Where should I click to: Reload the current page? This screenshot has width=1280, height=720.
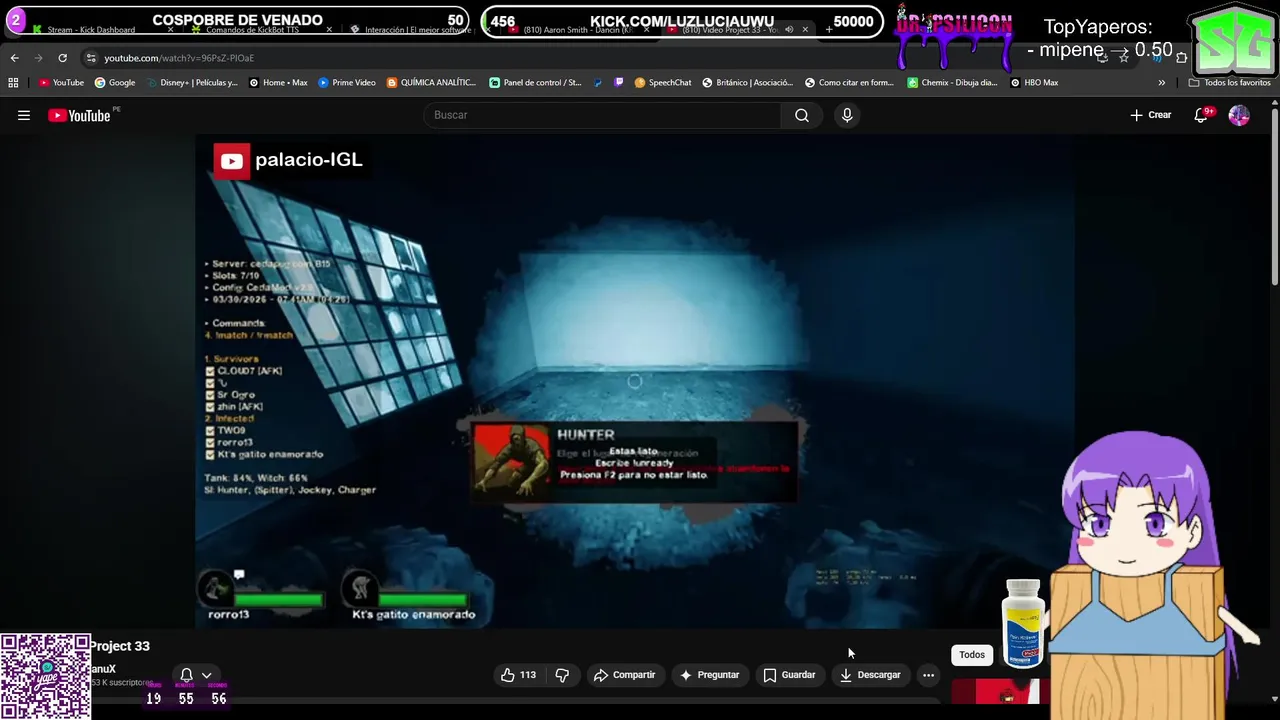[x=63, y=58]
